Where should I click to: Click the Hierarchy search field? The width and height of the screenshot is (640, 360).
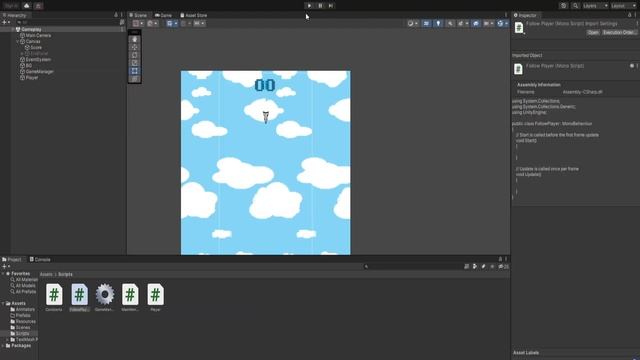67,22
